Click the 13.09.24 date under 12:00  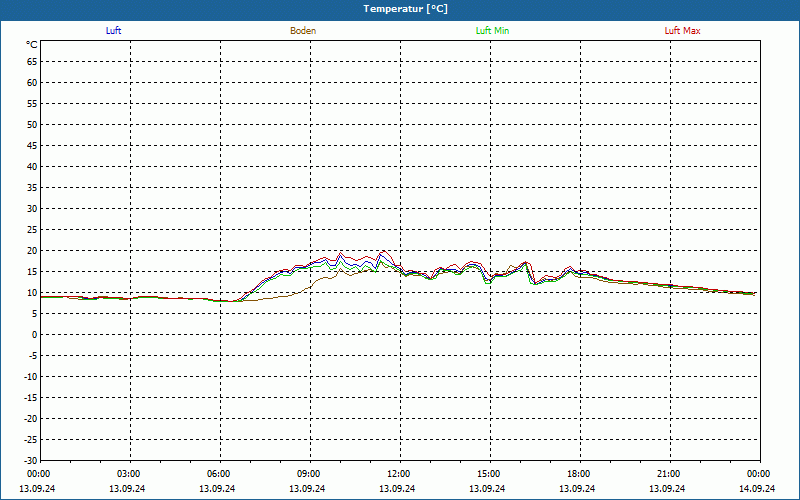(x=397, y=488)
